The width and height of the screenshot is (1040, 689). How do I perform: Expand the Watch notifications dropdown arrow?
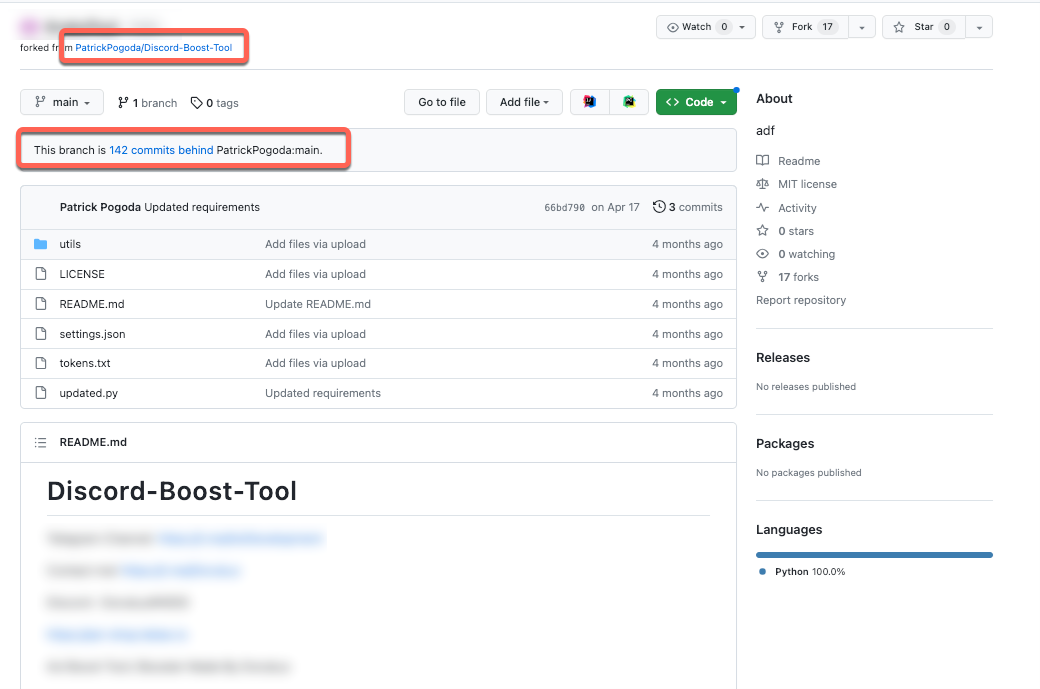[x=743, y=27]
